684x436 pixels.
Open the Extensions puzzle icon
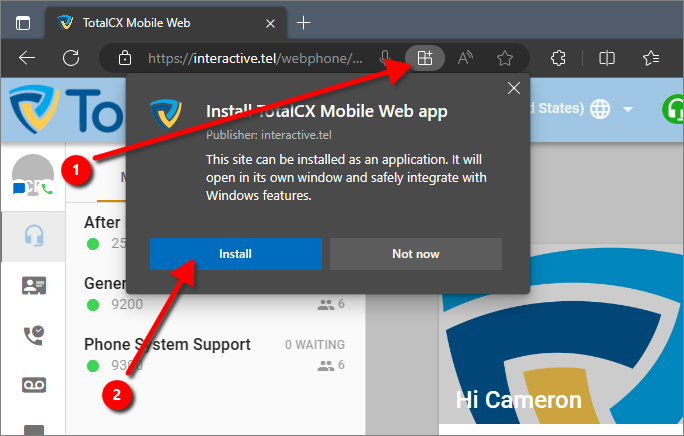tap(558, 58)
